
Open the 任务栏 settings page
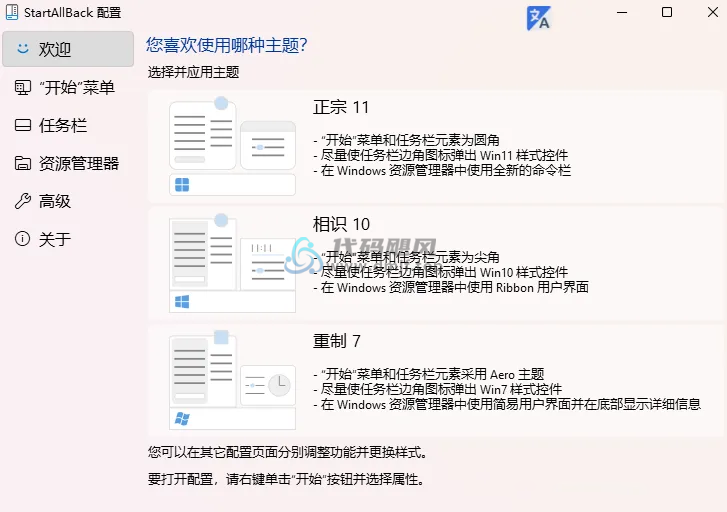[68, 125]
